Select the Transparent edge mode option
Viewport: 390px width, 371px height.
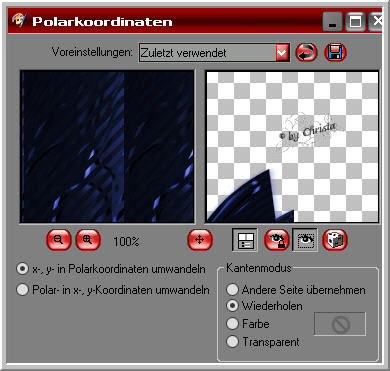coord(263,342)
